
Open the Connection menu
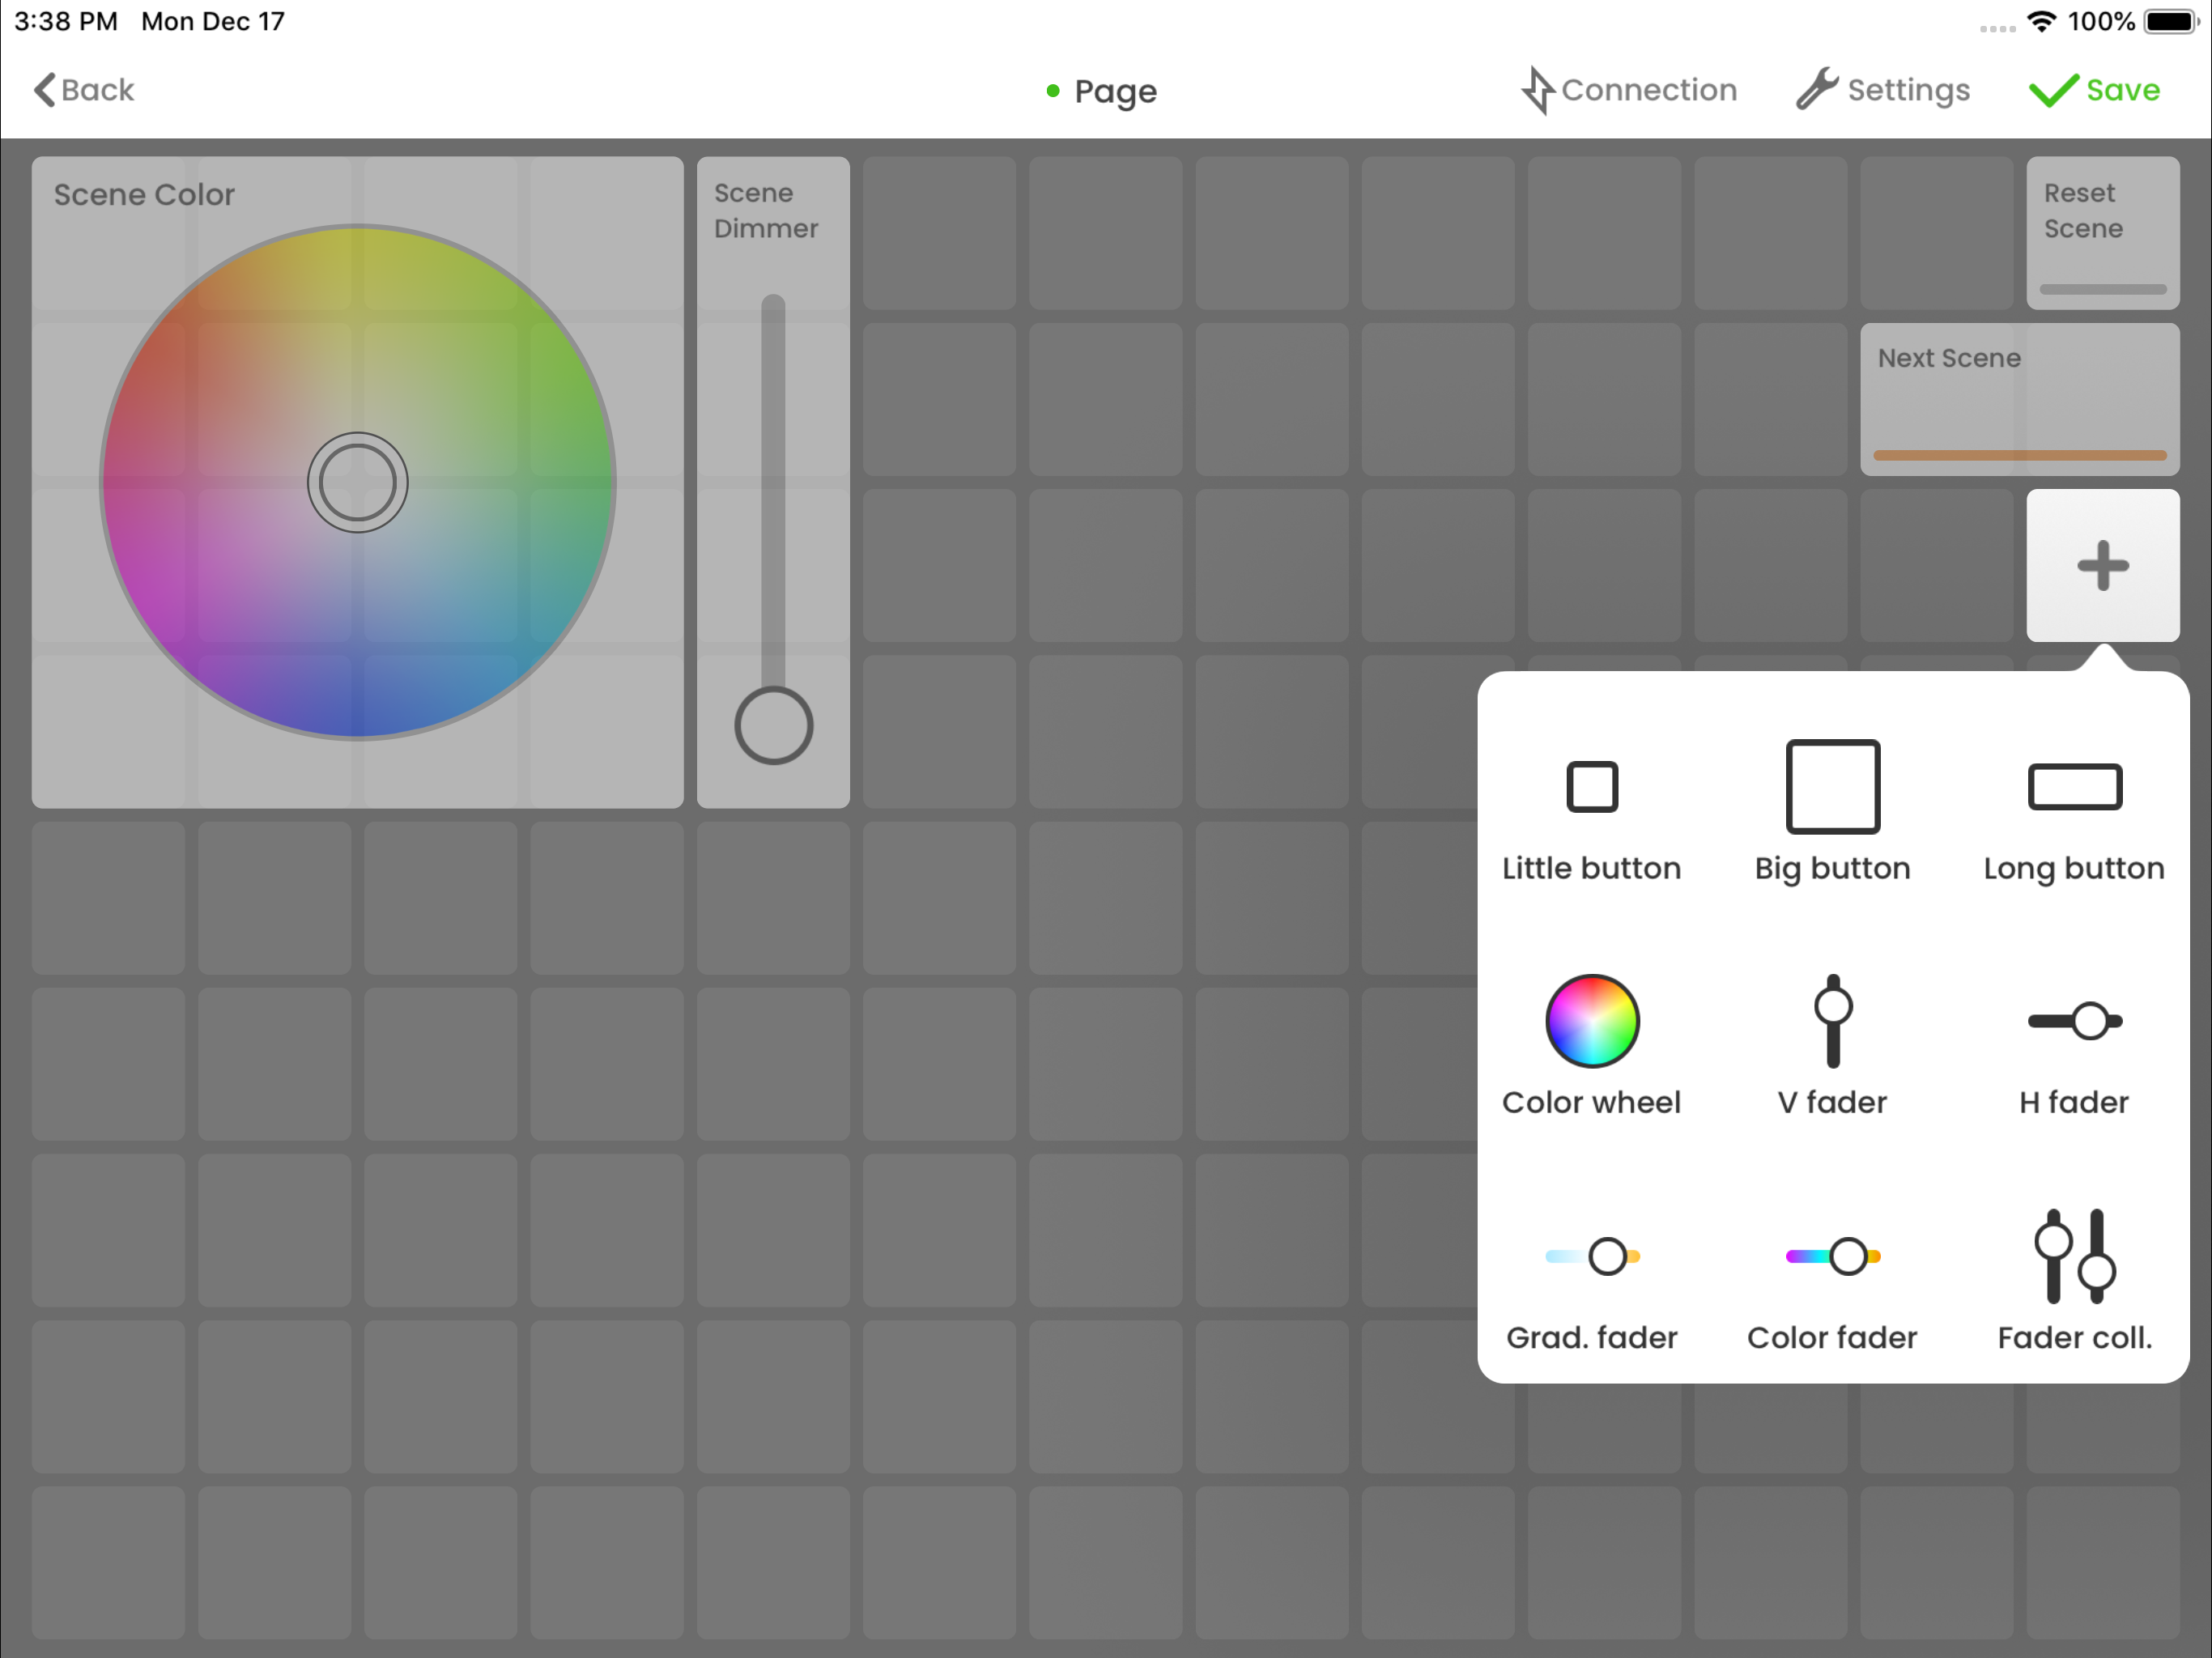click(x=1629, y=90)
